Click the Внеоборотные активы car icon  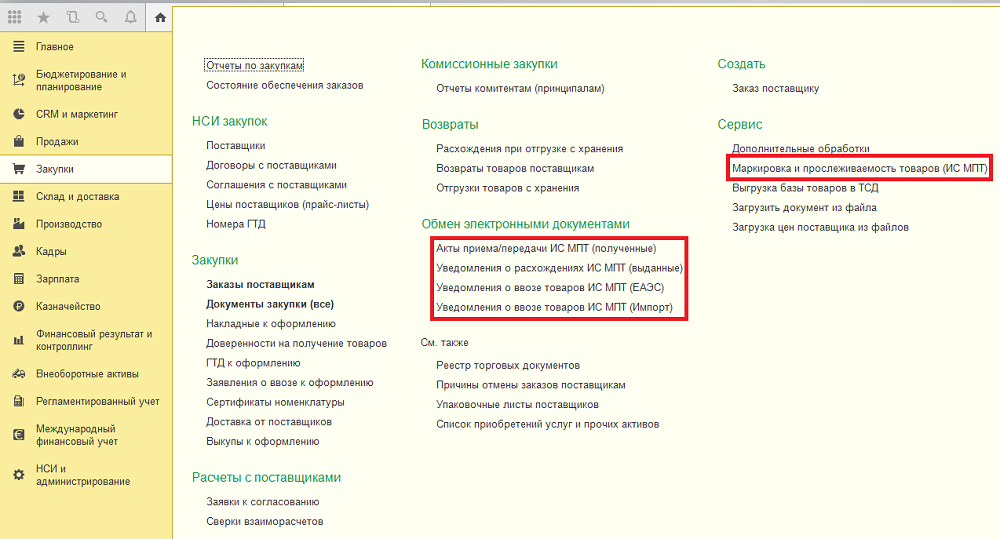(18, 374)
